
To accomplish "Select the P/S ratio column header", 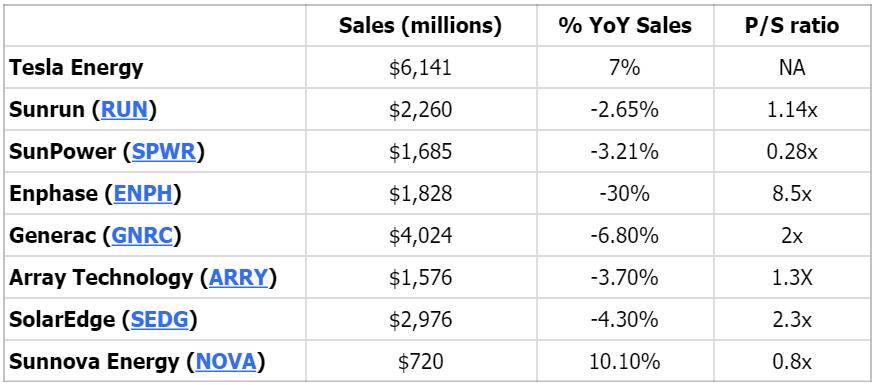I will pos(792,26).
